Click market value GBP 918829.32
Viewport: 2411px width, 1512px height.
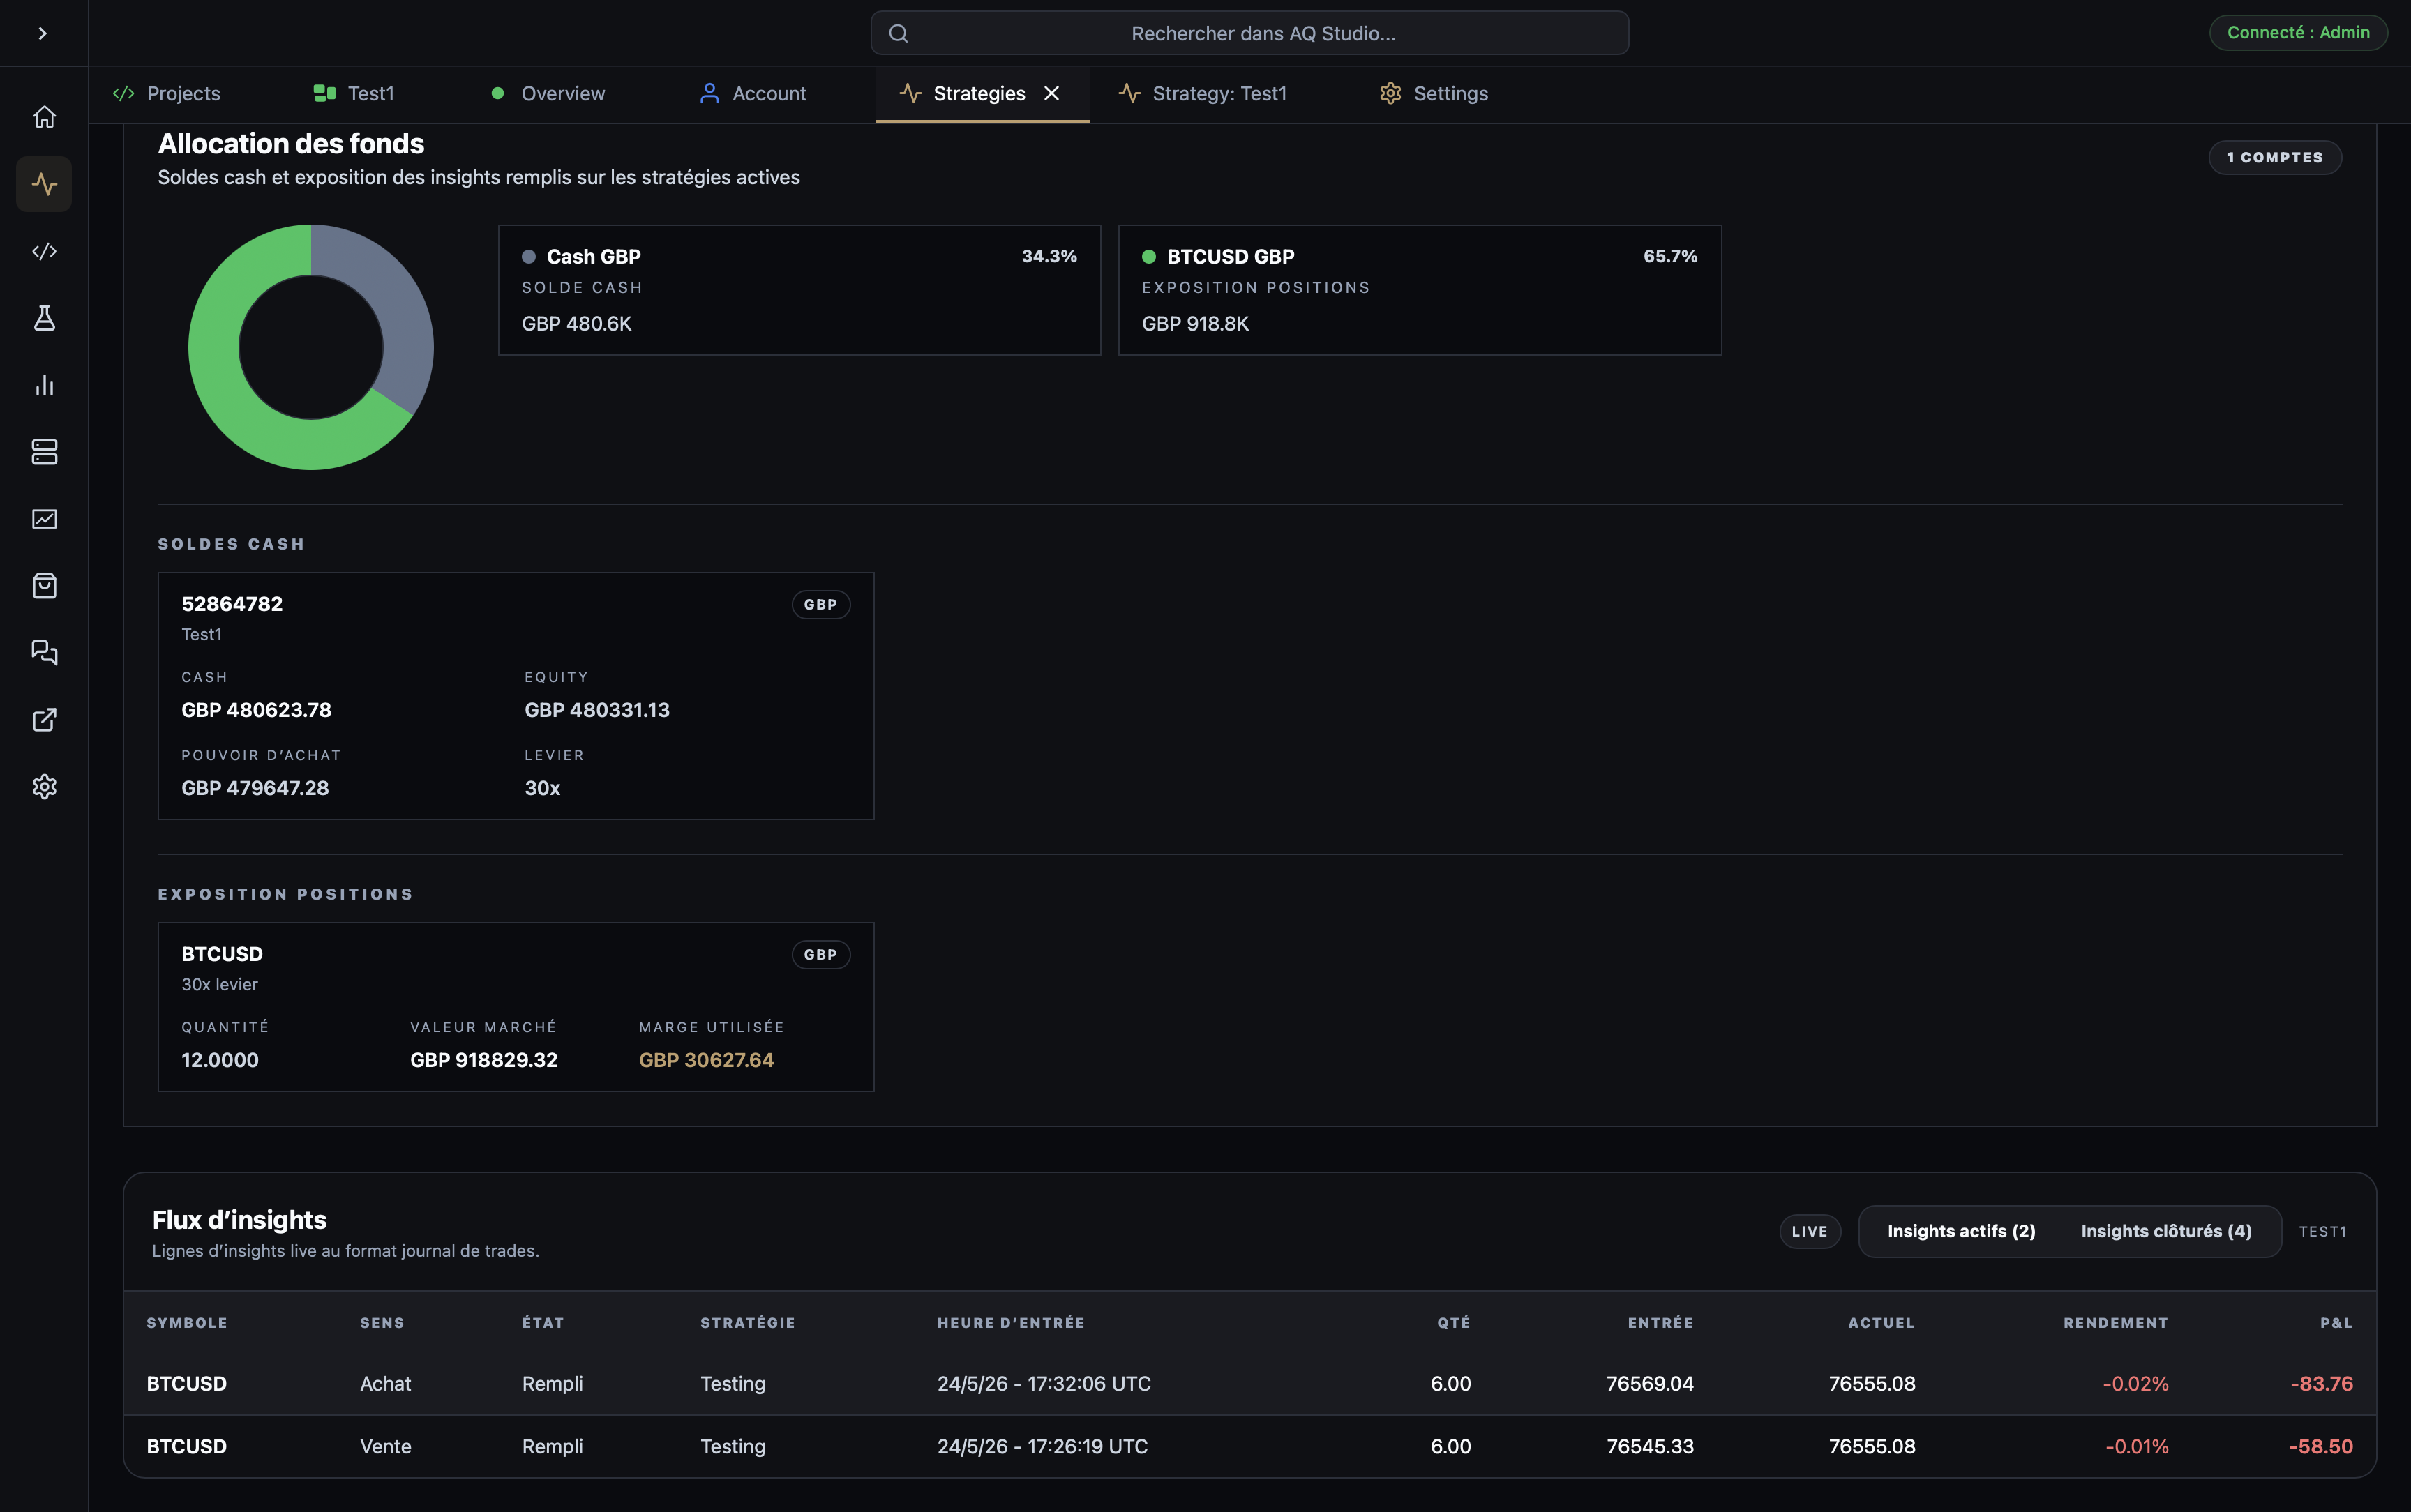click(484, 1060)
